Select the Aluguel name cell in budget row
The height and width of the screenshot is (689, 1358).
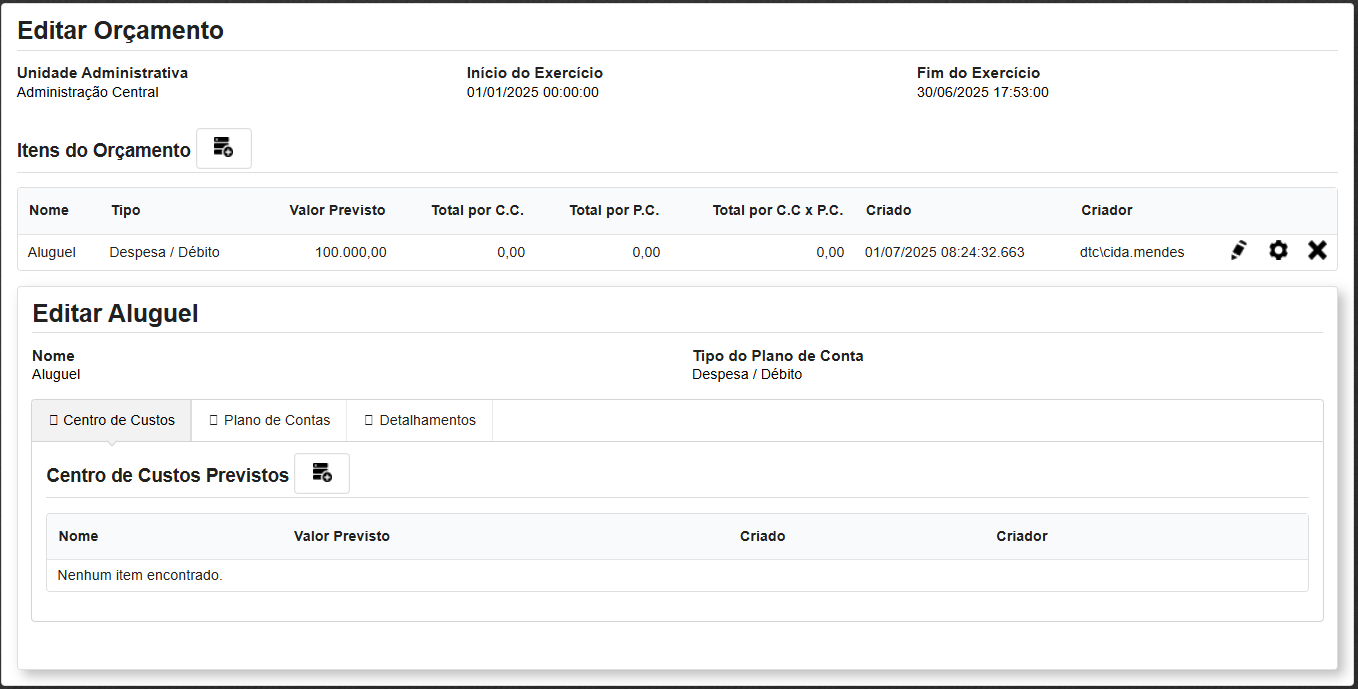coord(52,252)
